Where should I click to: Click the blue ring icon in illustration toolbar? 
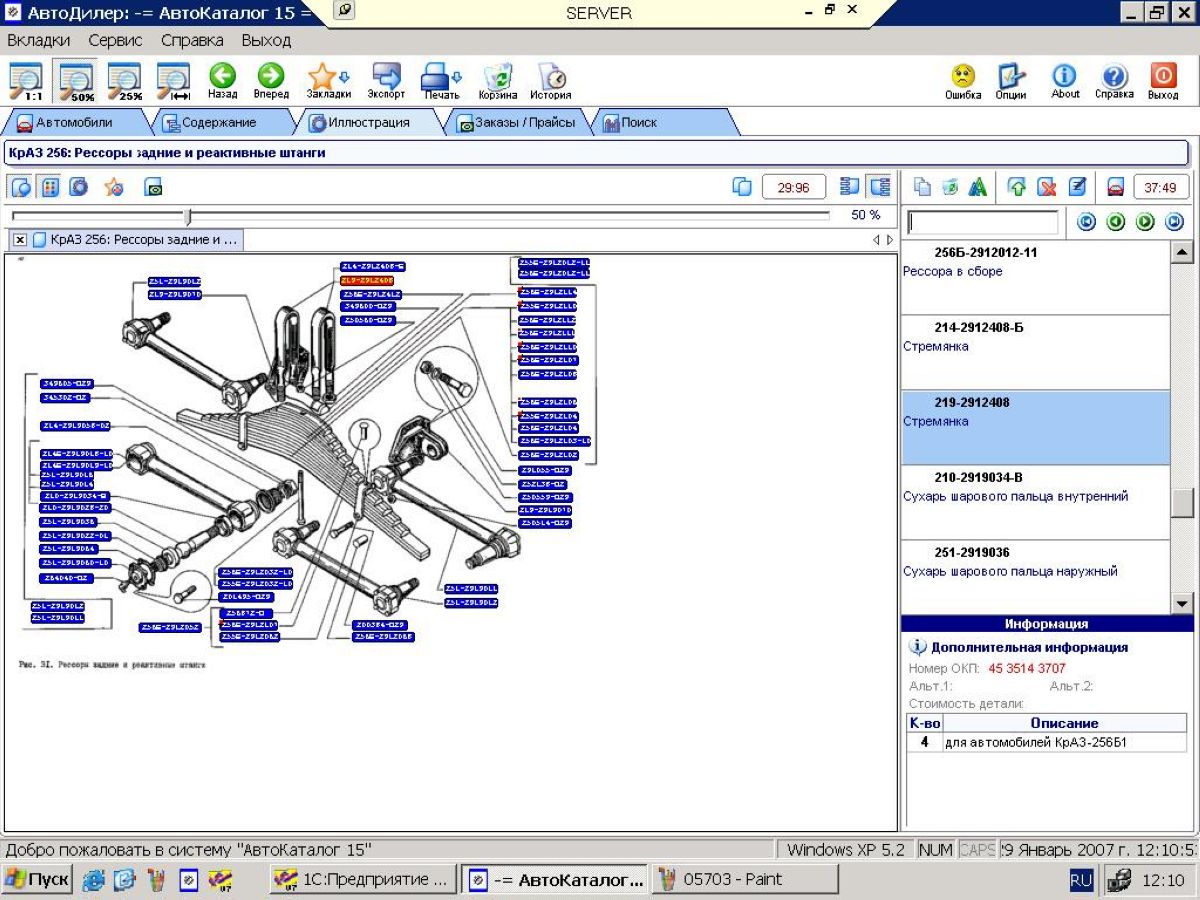pos(79,187)
